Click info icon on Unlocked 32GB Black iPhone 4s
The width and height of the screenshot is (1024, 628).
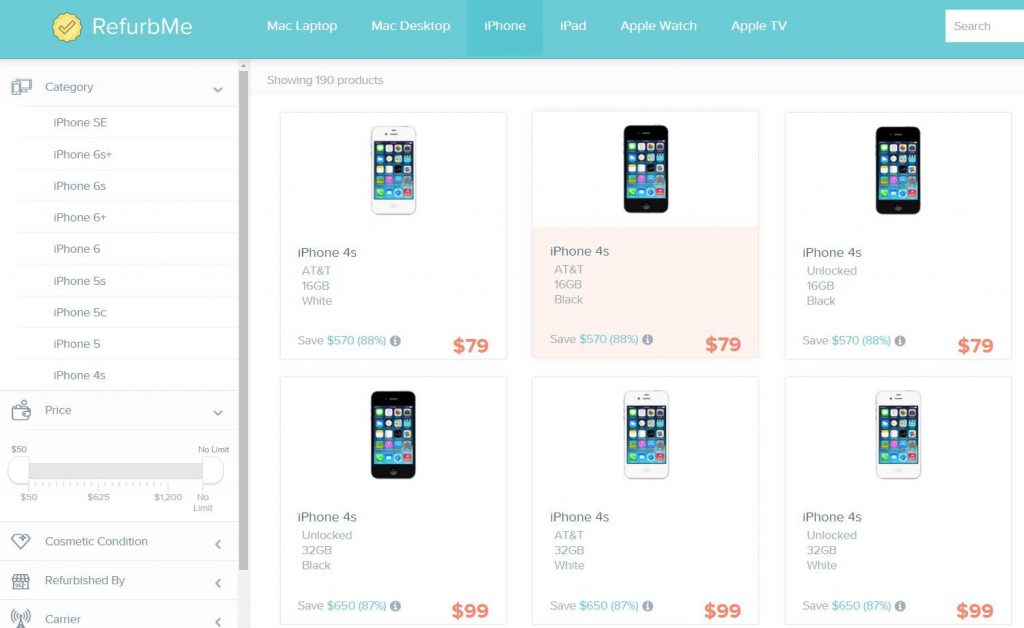tap(395, 606)
